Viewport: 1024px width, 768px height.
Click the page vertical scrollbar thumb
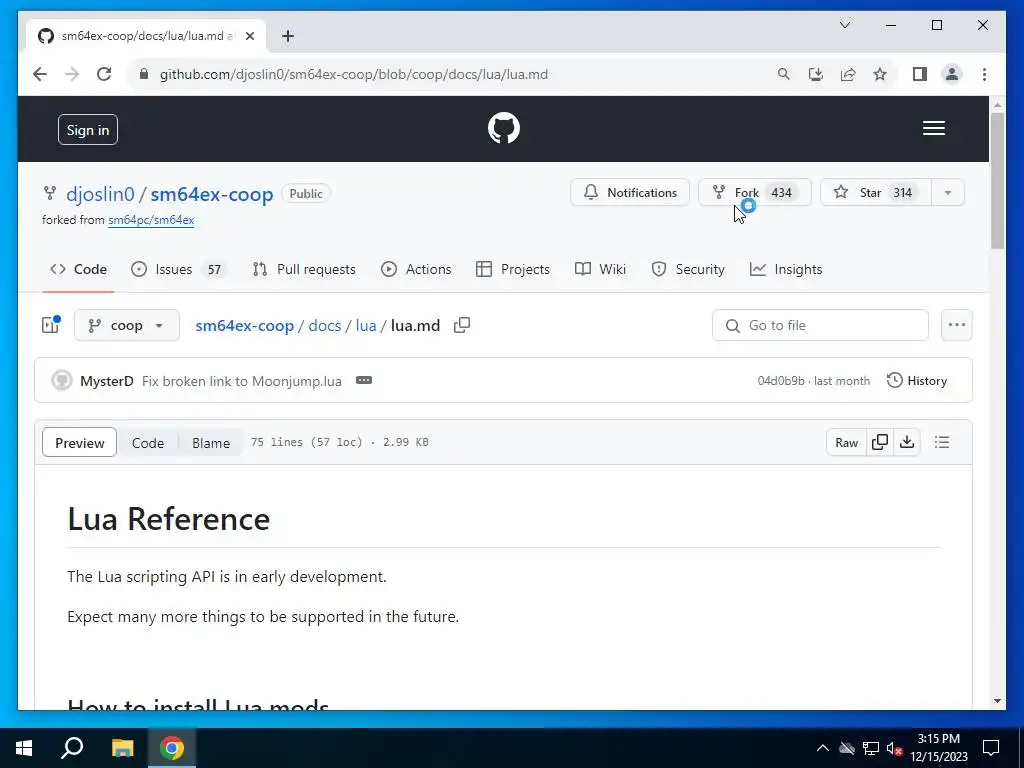coord(997,180)
